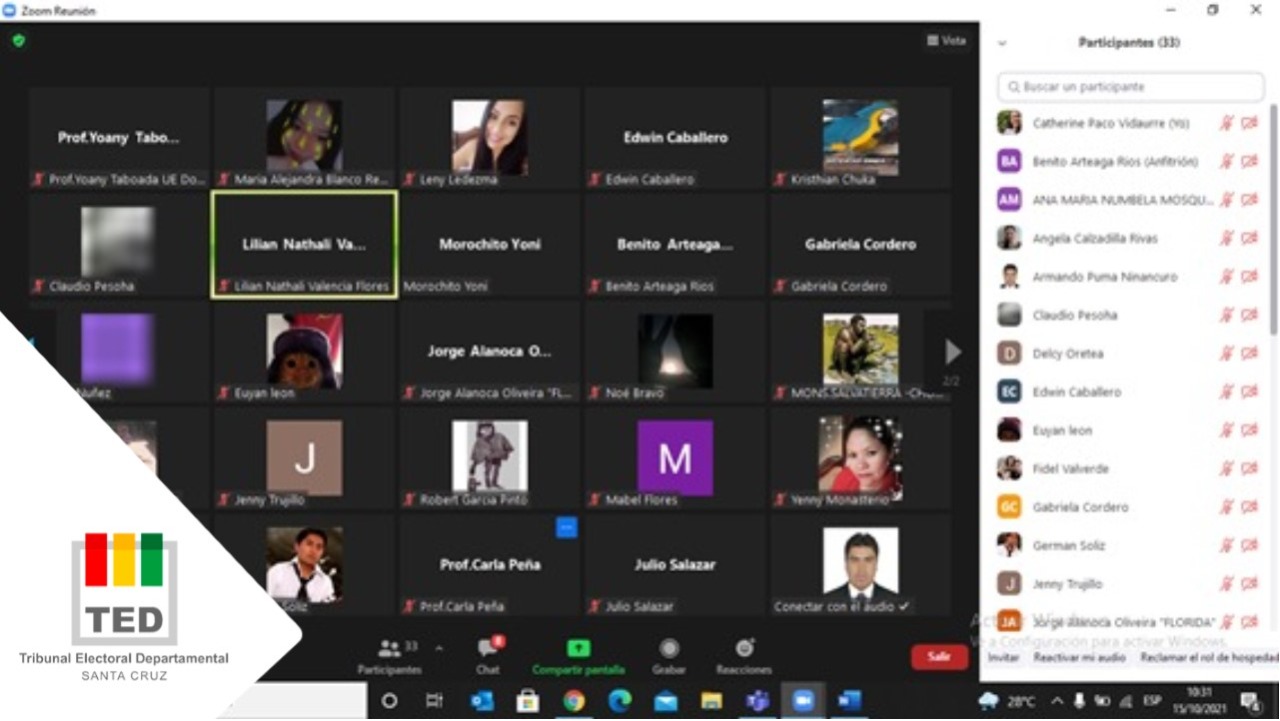Image resolution: width=1280 pixels, height=721 pixels.
Task: Collapse the Participantes panel with the top-left chevron
Action: (x=1002, y=43)
